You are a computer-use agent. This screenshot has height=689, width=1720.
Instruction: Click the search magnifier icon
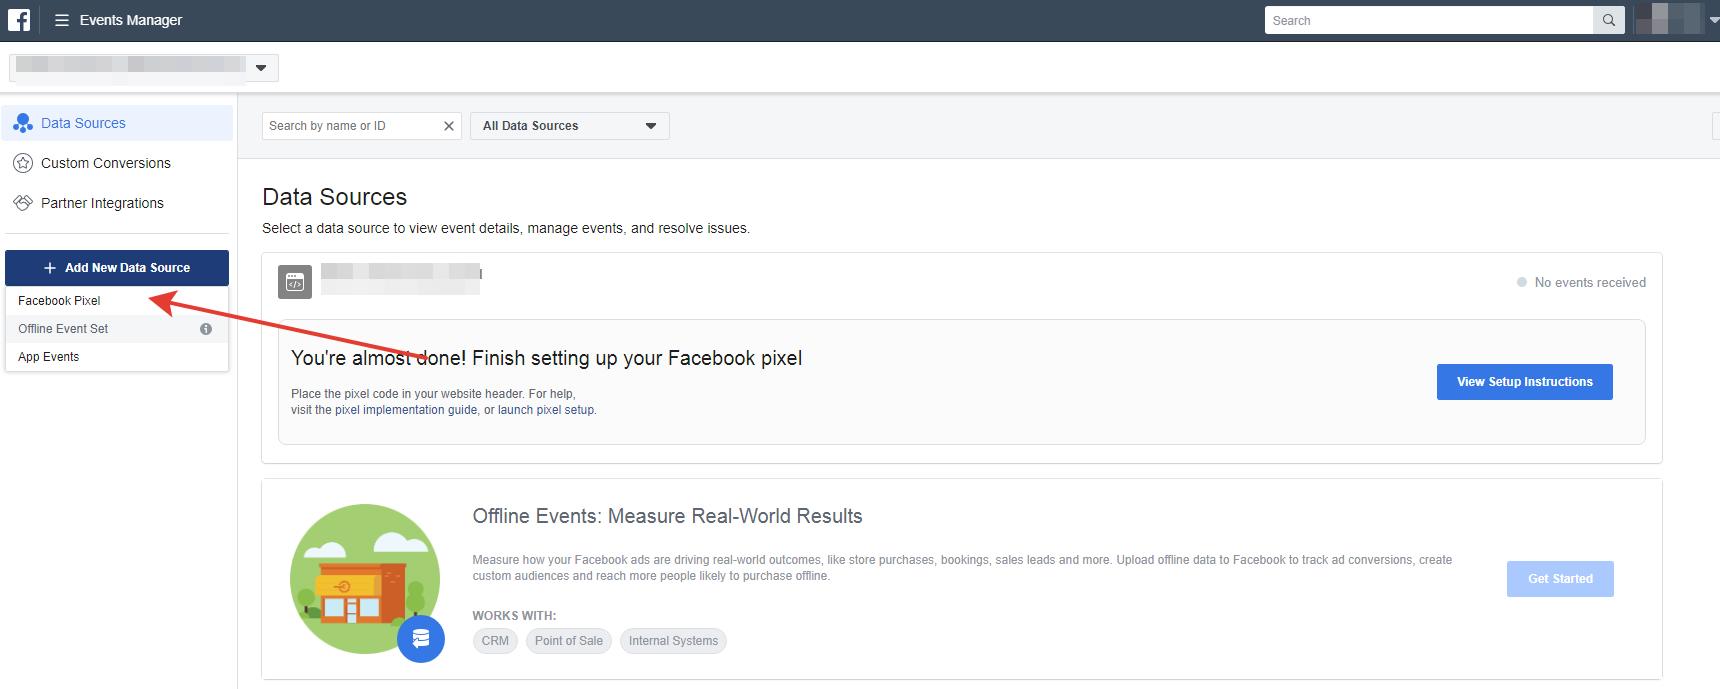coord(1608,20)
